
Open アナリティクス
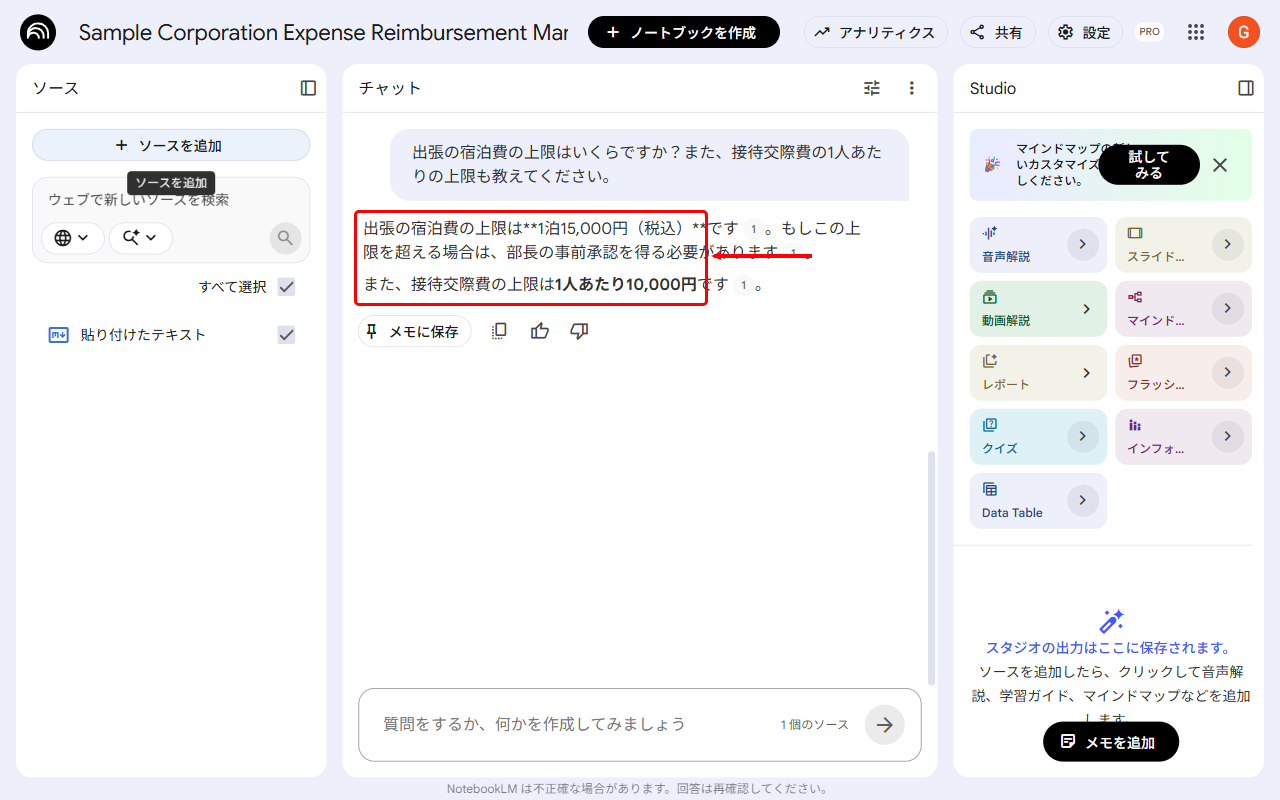pyautogui.click(x=876, y=32)
